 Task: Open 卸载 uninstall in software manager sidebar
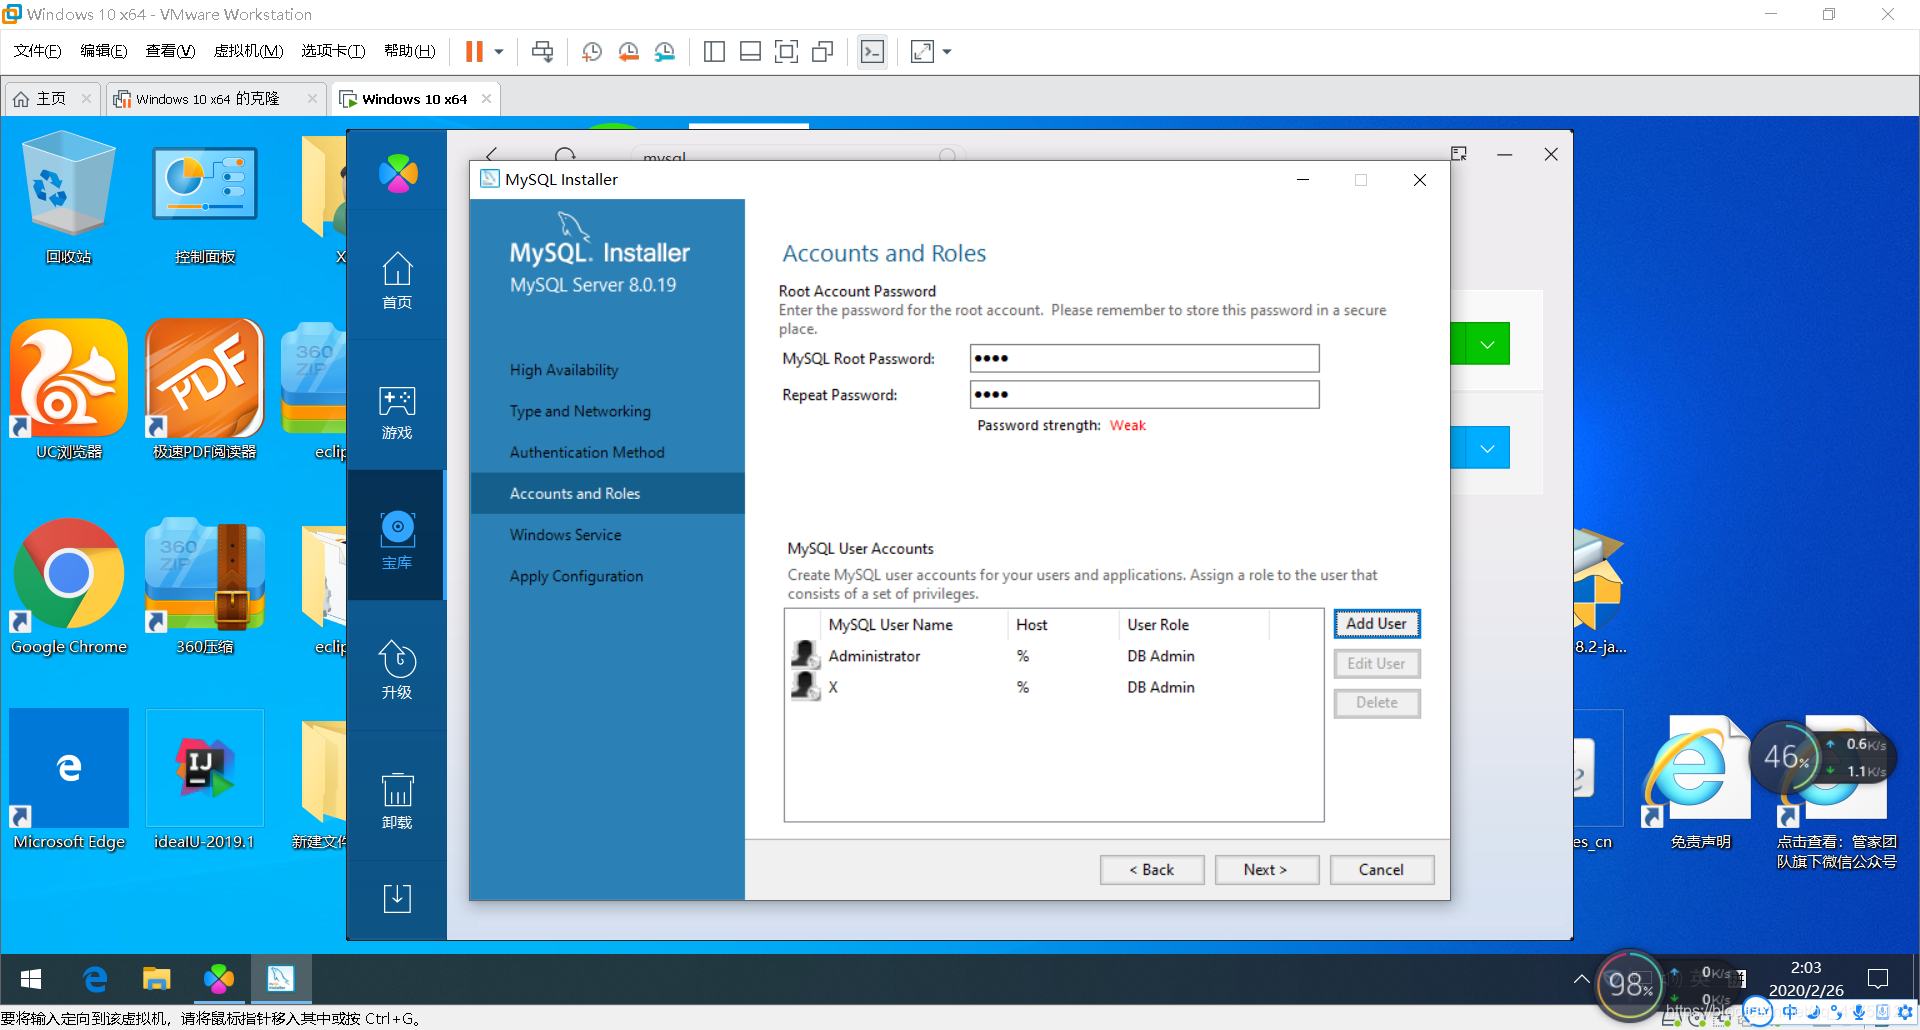[397, 800]
